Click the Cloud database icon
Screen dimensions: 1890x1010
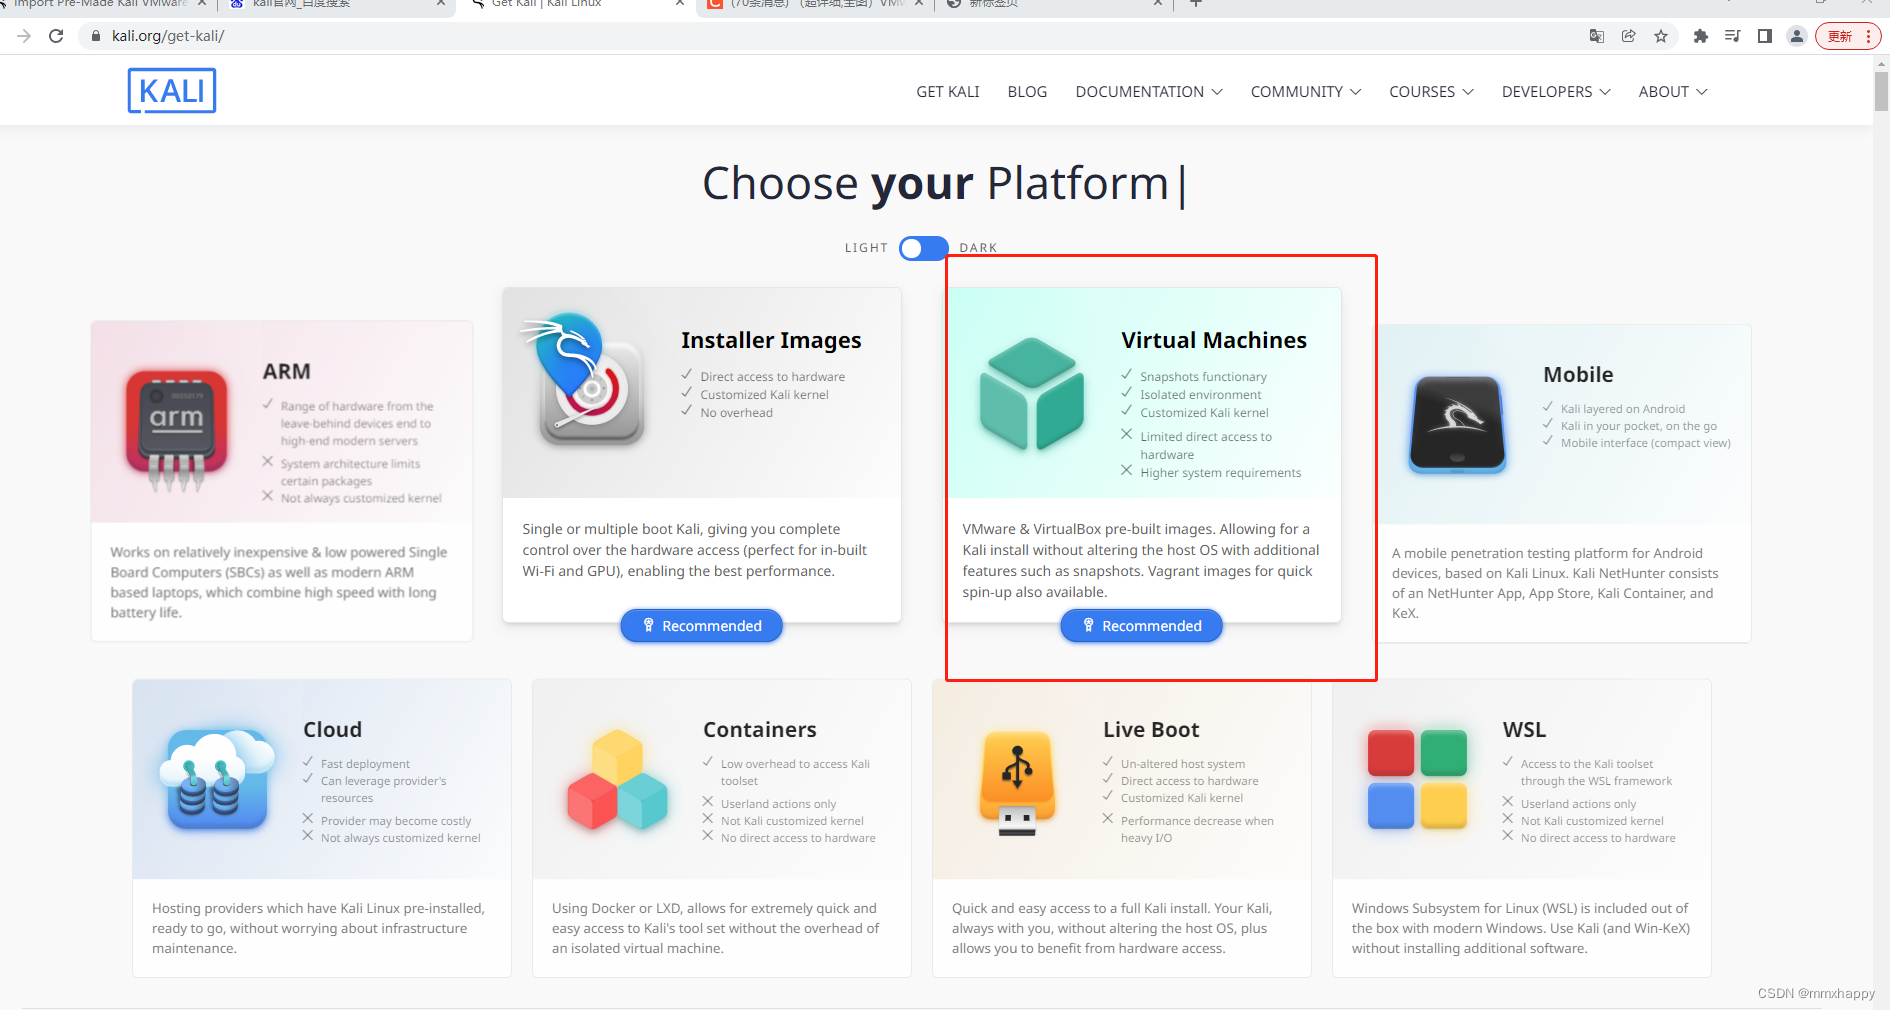[216, 780]
